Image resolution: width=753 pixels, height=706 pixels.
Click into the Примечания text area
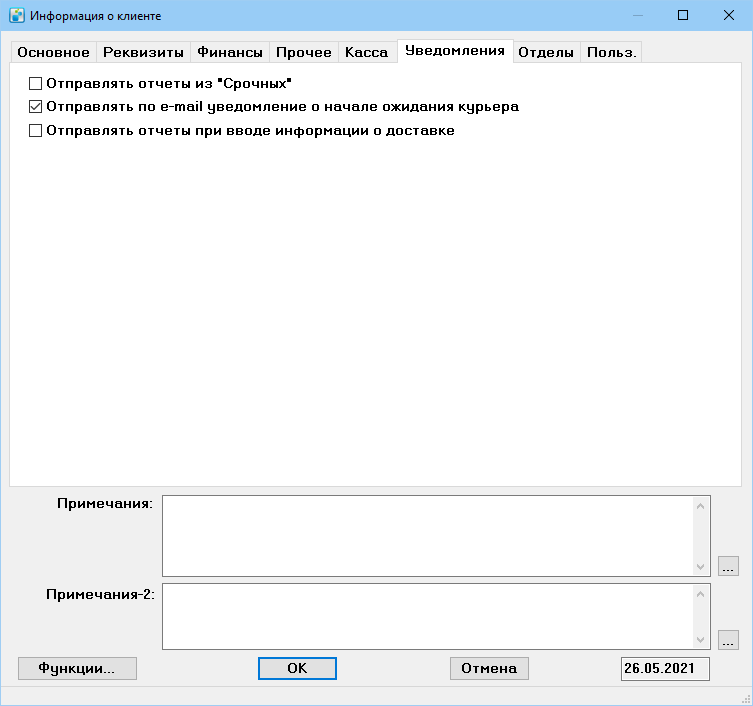(x=427, y=536)
